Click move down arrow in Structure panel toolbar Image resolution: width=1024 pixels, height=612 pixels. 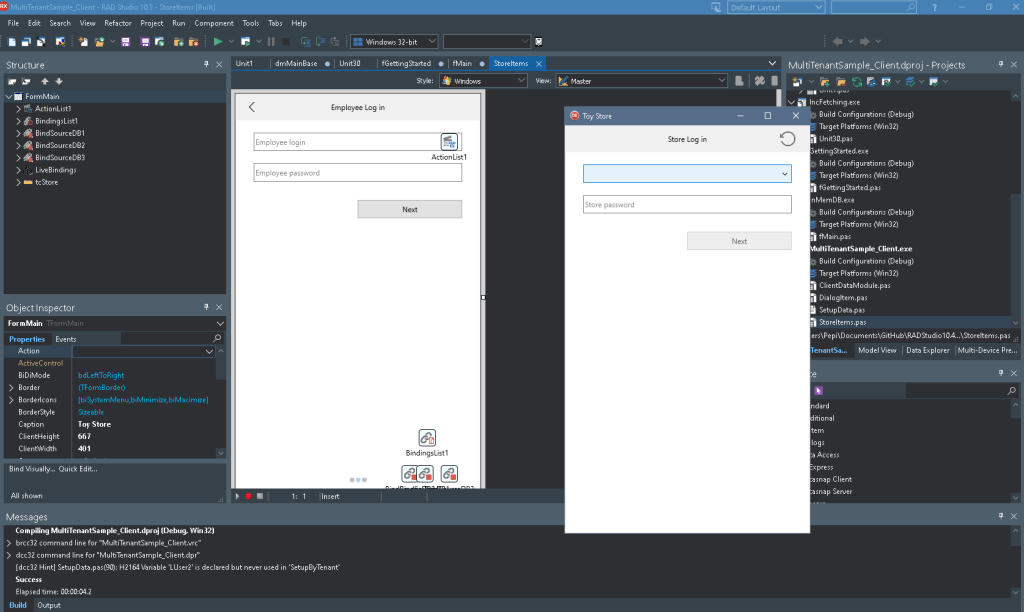pos(59,82)
